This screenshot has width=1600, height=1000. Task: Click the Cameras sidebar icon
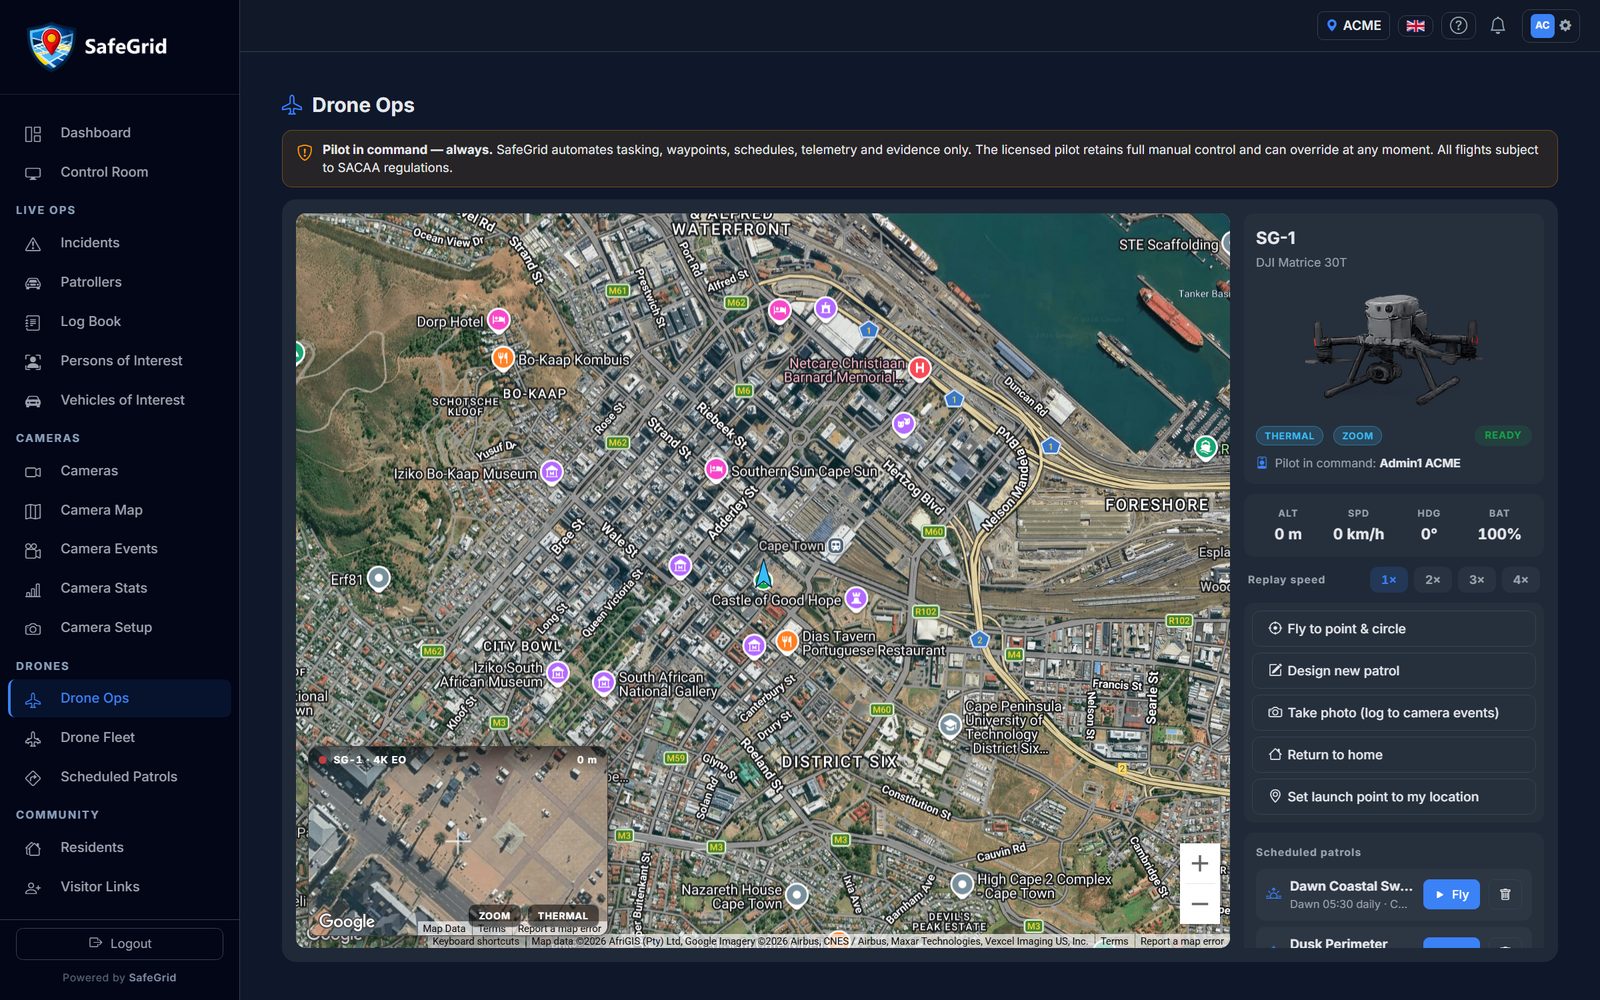pyautogui.click(x=33, y=471)
